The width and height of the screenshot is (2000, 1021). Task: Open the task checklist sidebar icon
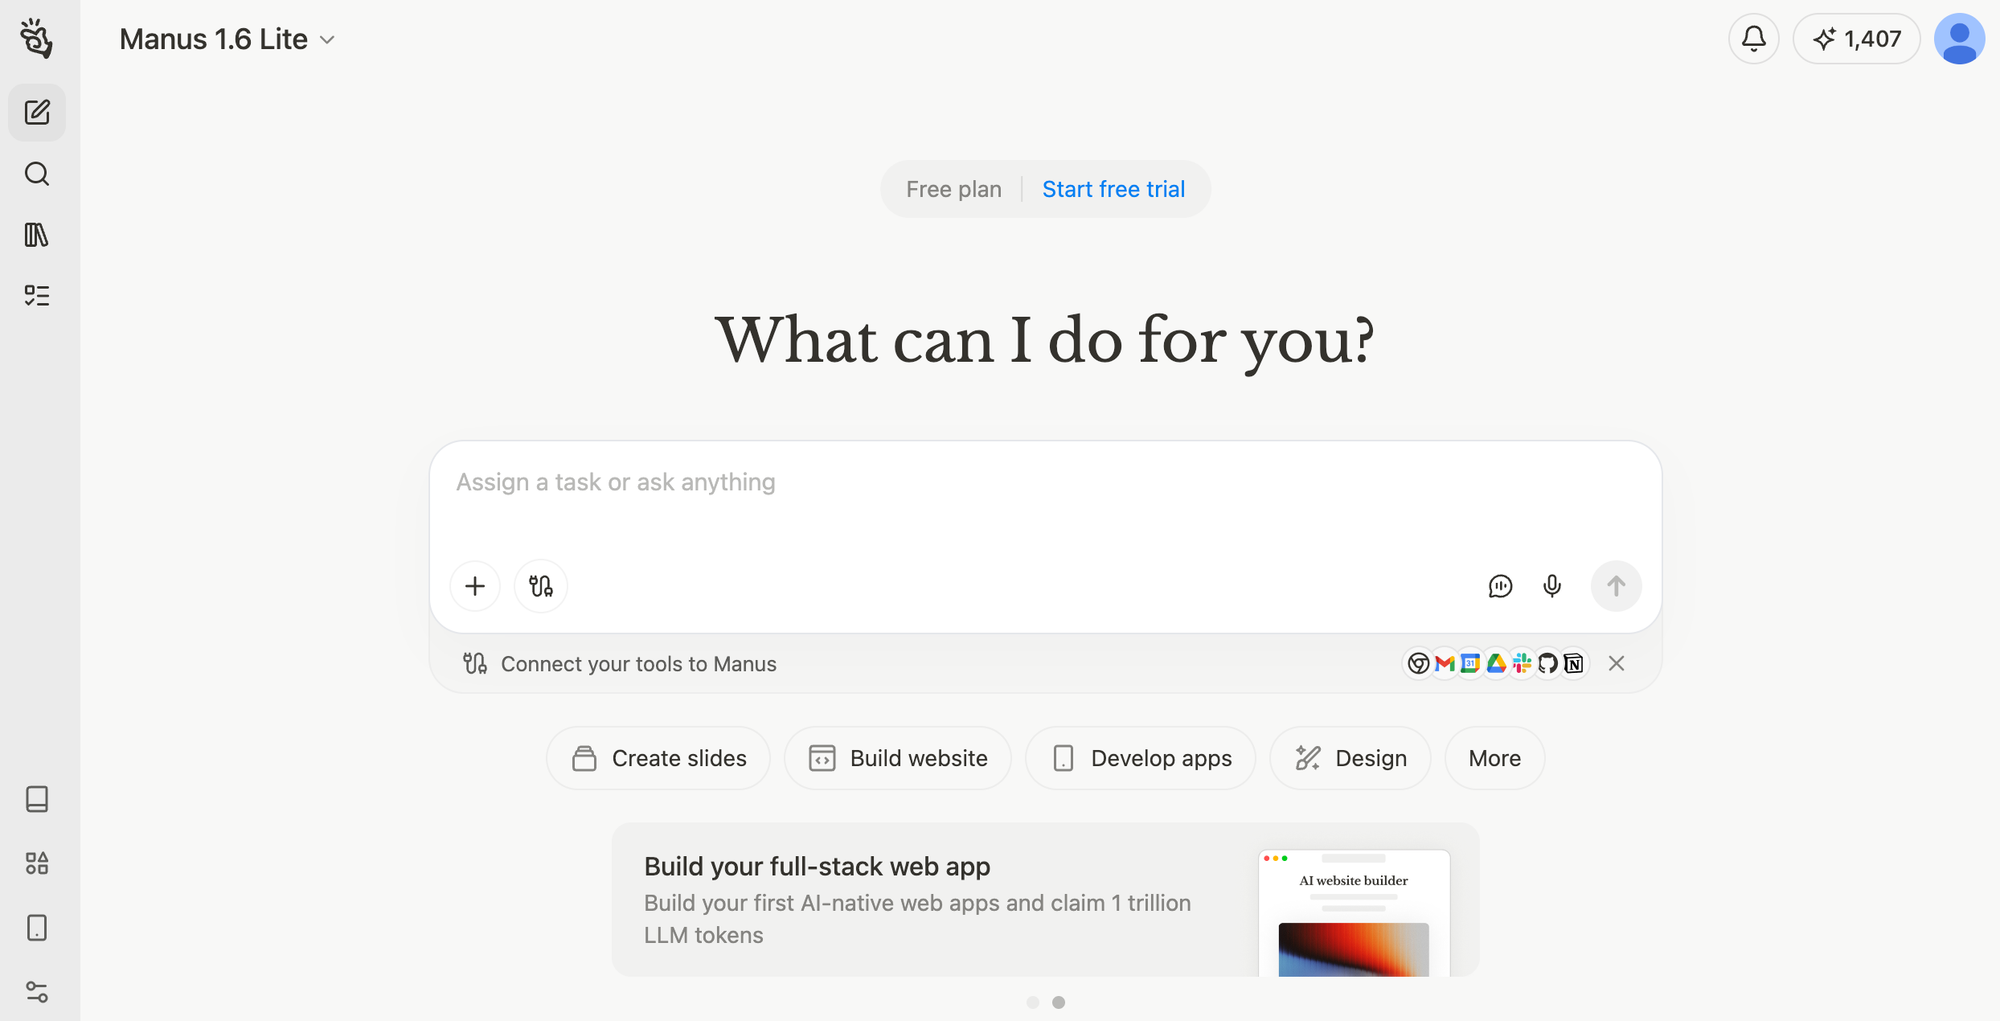[37, 296]
